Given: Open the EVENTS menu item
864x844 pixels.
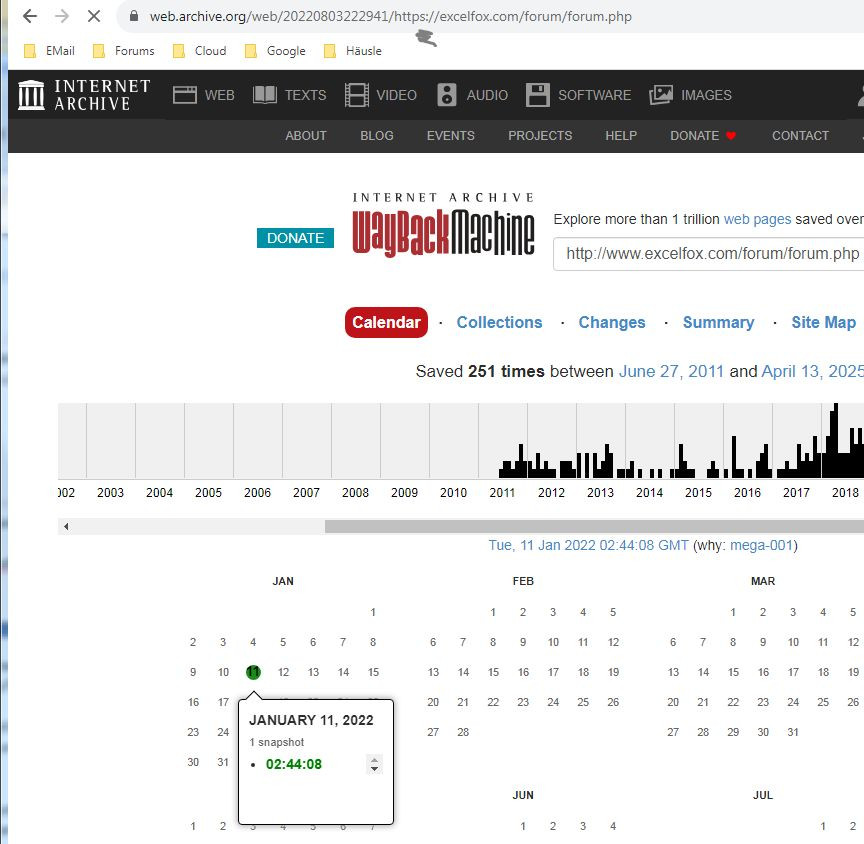Looking at the screenshot, I should pyautogui.click(x=451, y=136).
